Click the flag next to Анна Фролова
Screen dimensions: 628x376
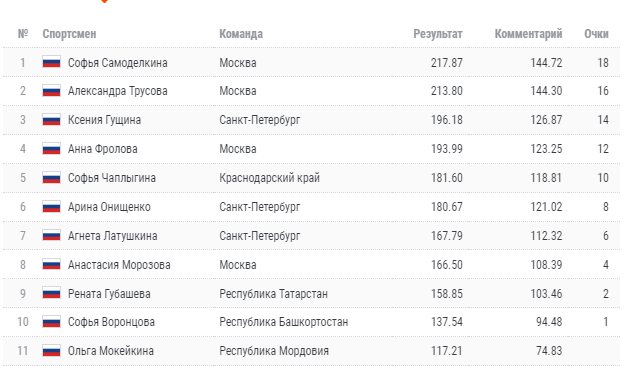pos(52,149)
